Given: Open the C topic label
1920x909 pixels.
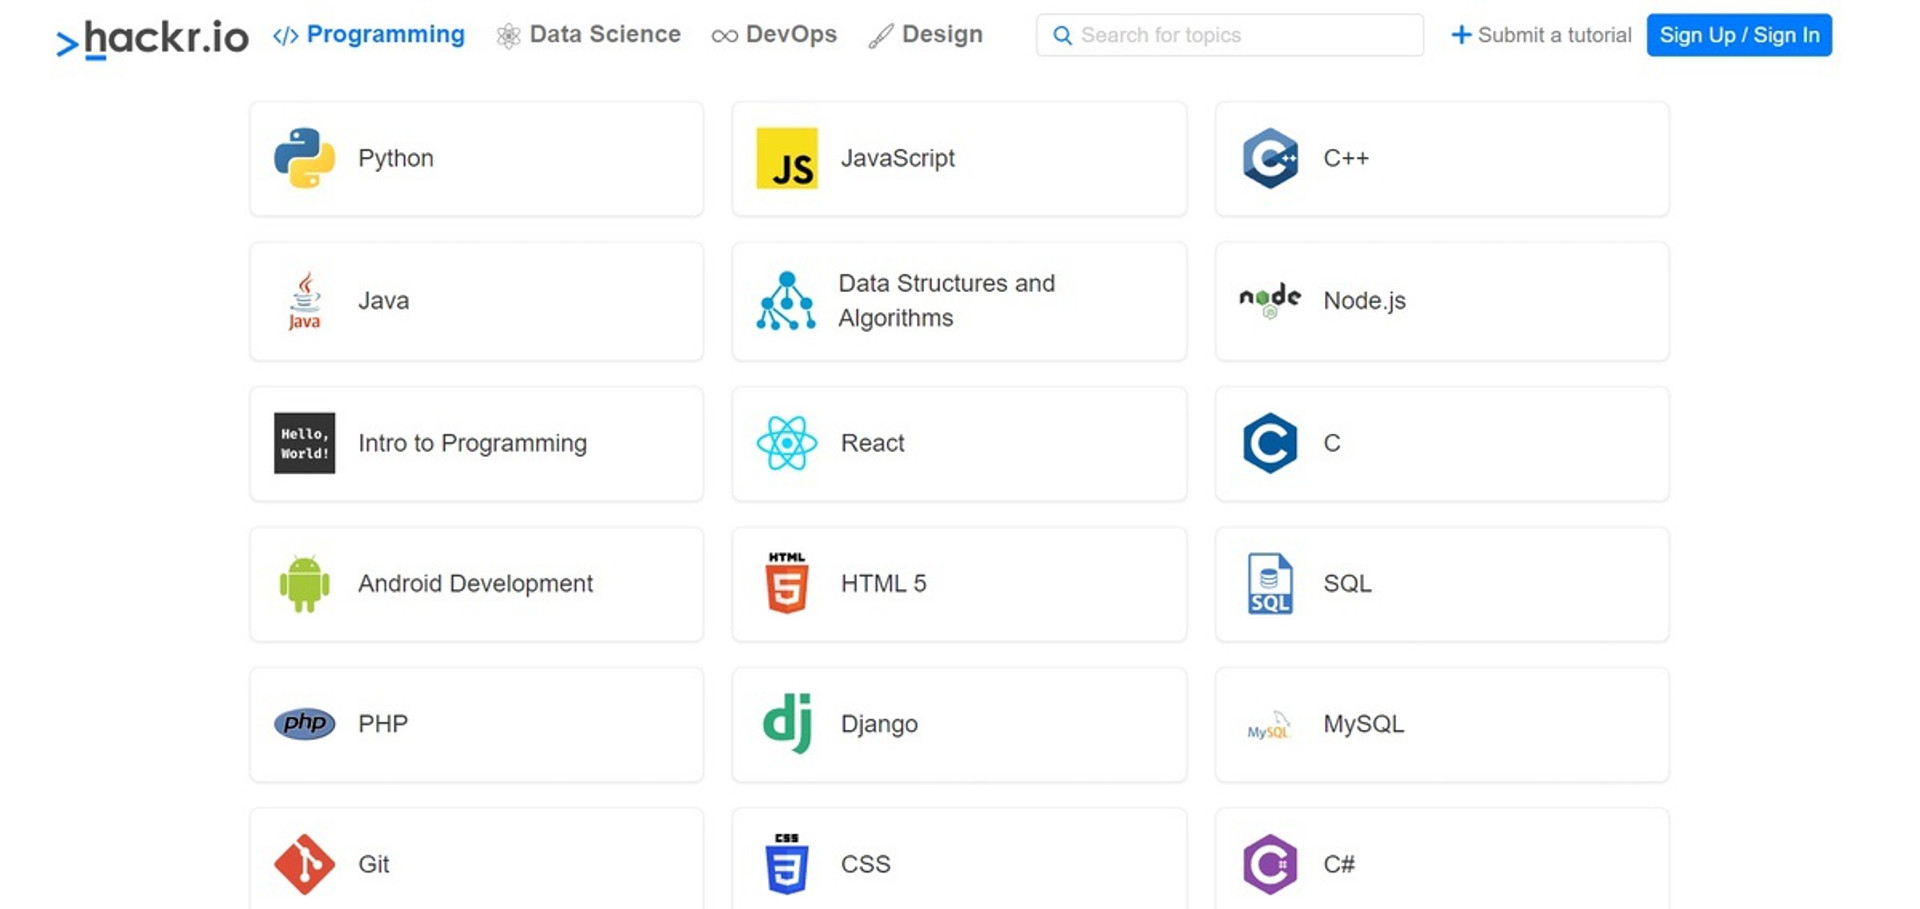Looking at the screenshot, I should 1332,443.
